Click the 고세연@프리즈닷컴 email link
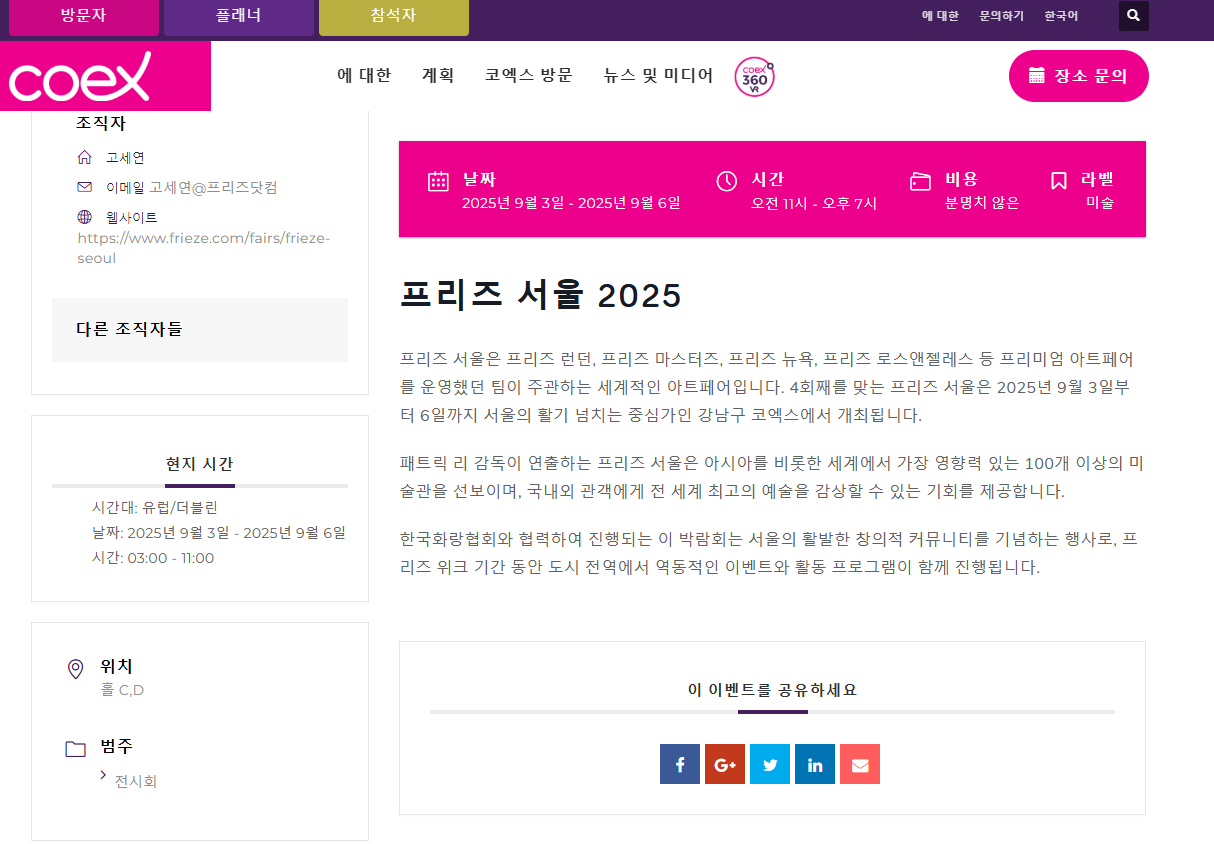Image resolution: width=1214 pixels, height=844 pixels. 213,187
